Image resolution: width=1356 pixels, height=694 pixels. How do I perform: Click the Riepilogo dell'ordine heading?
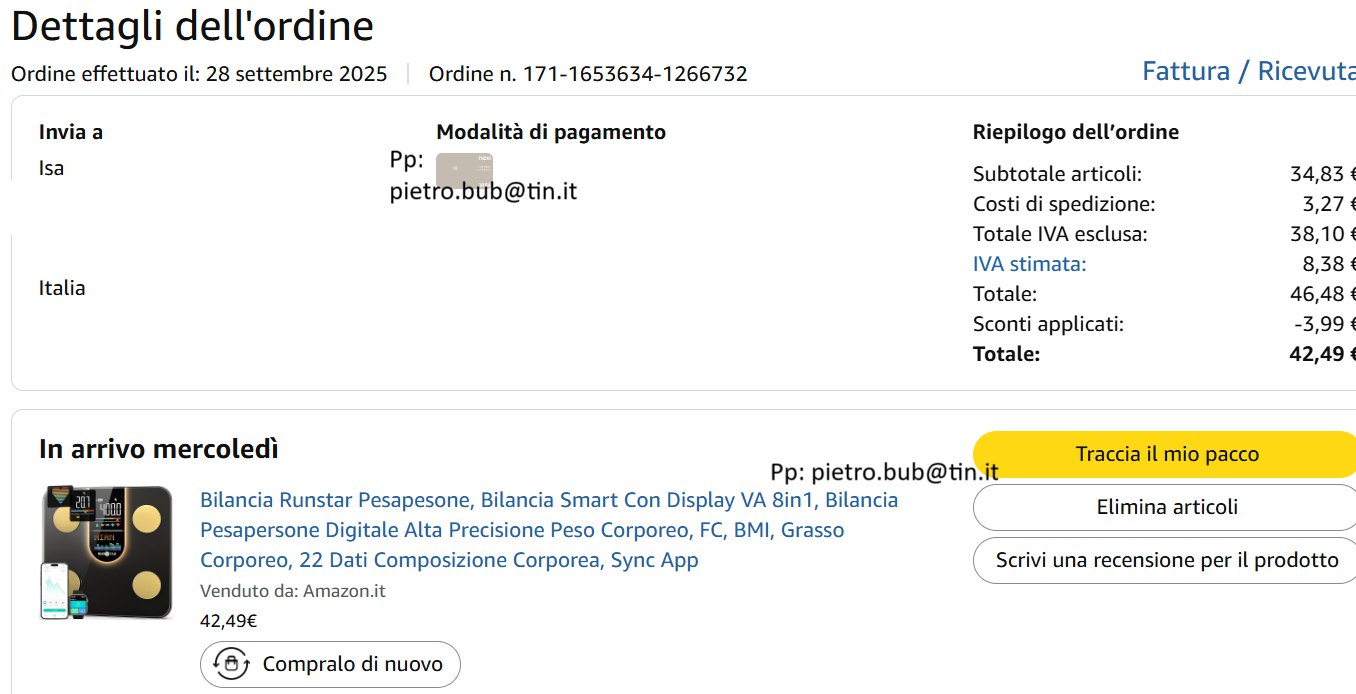click(1075, 132)
